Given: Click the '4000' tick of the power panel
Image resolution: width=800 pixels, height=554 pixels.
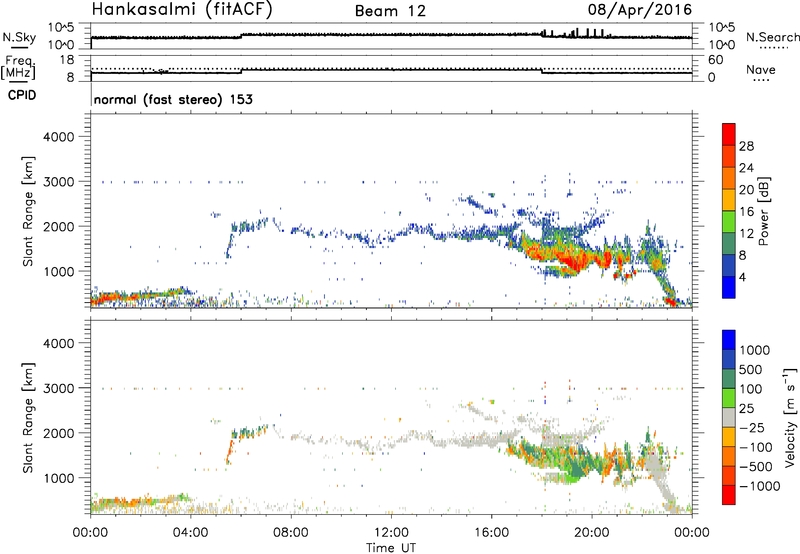Looking at the screenshot, I should pos(59,137).
